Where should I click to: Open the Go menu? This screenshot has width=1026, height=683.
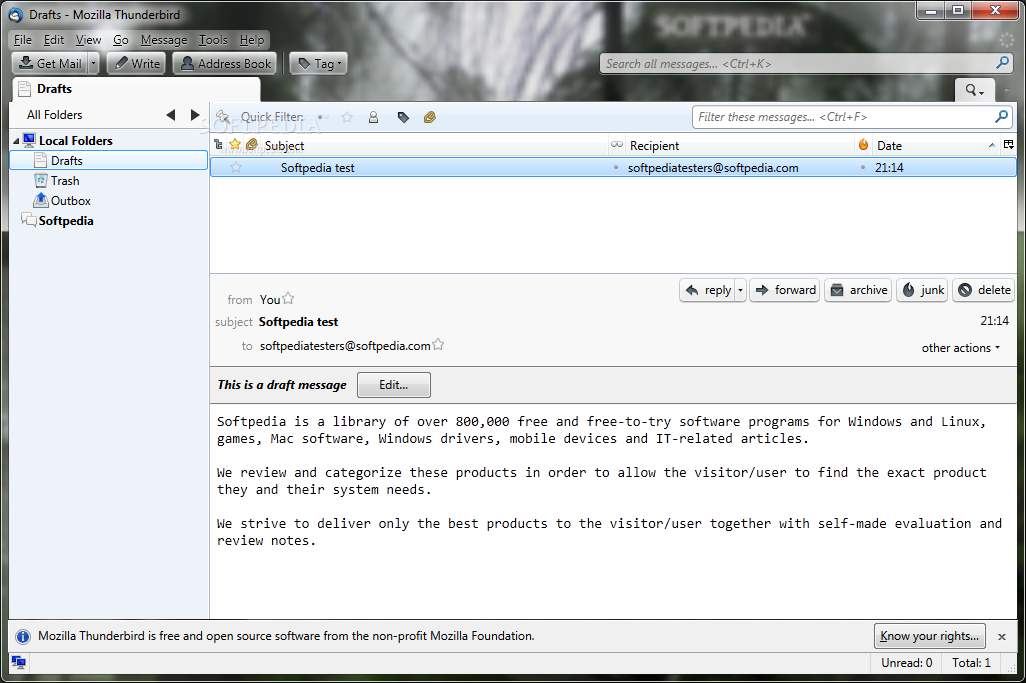[121, 40]
